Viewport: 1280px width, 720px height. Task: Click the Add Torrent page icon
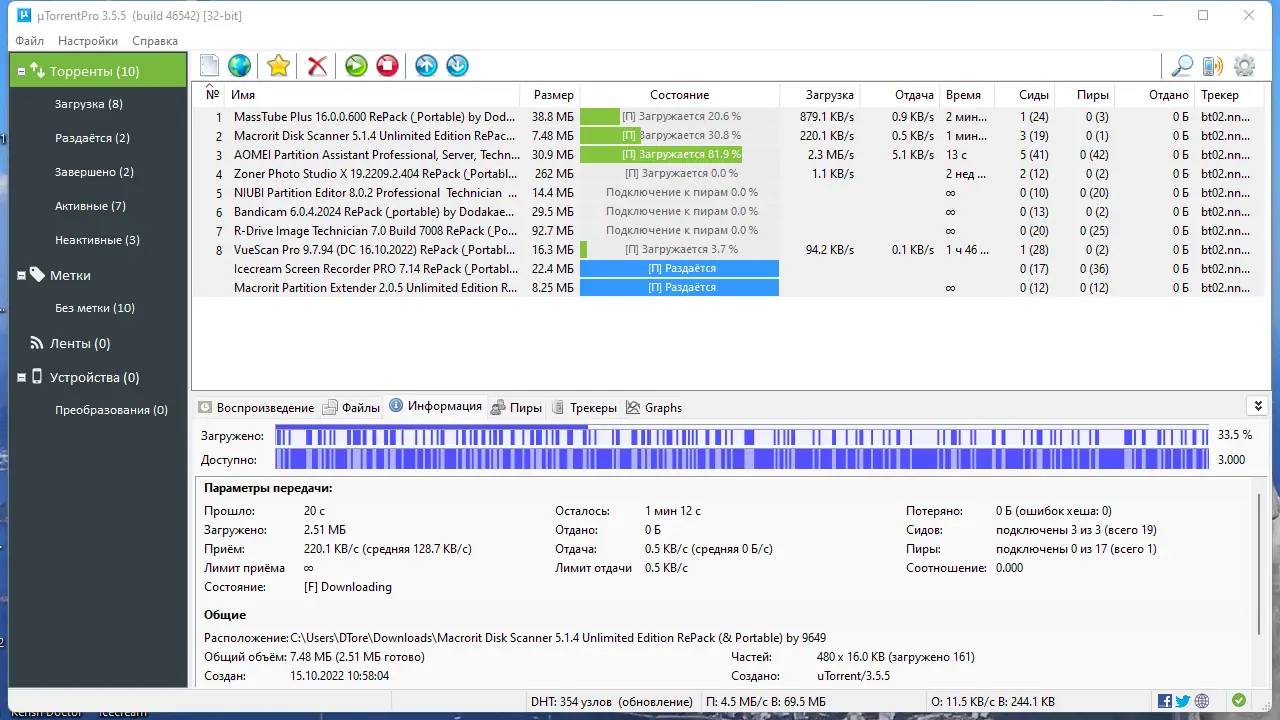(x=209, y=66)
